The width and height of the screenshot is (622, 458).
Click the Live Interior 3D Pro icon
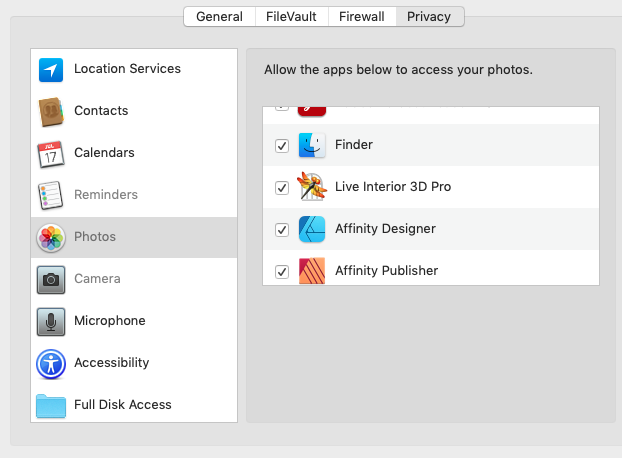(312, 187)
